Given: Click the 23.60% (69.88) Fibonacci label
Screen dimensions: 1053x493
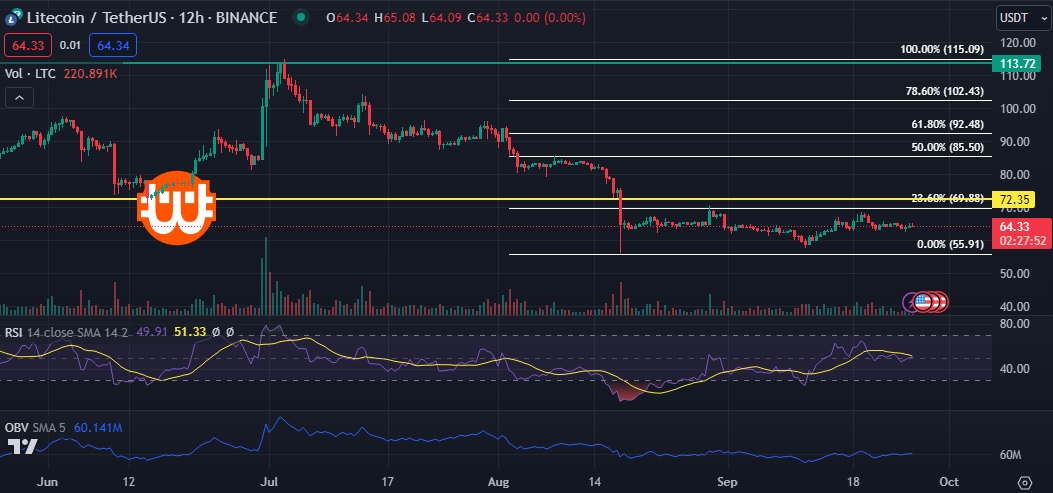Looking at the screenshot, I should (948, 198).
